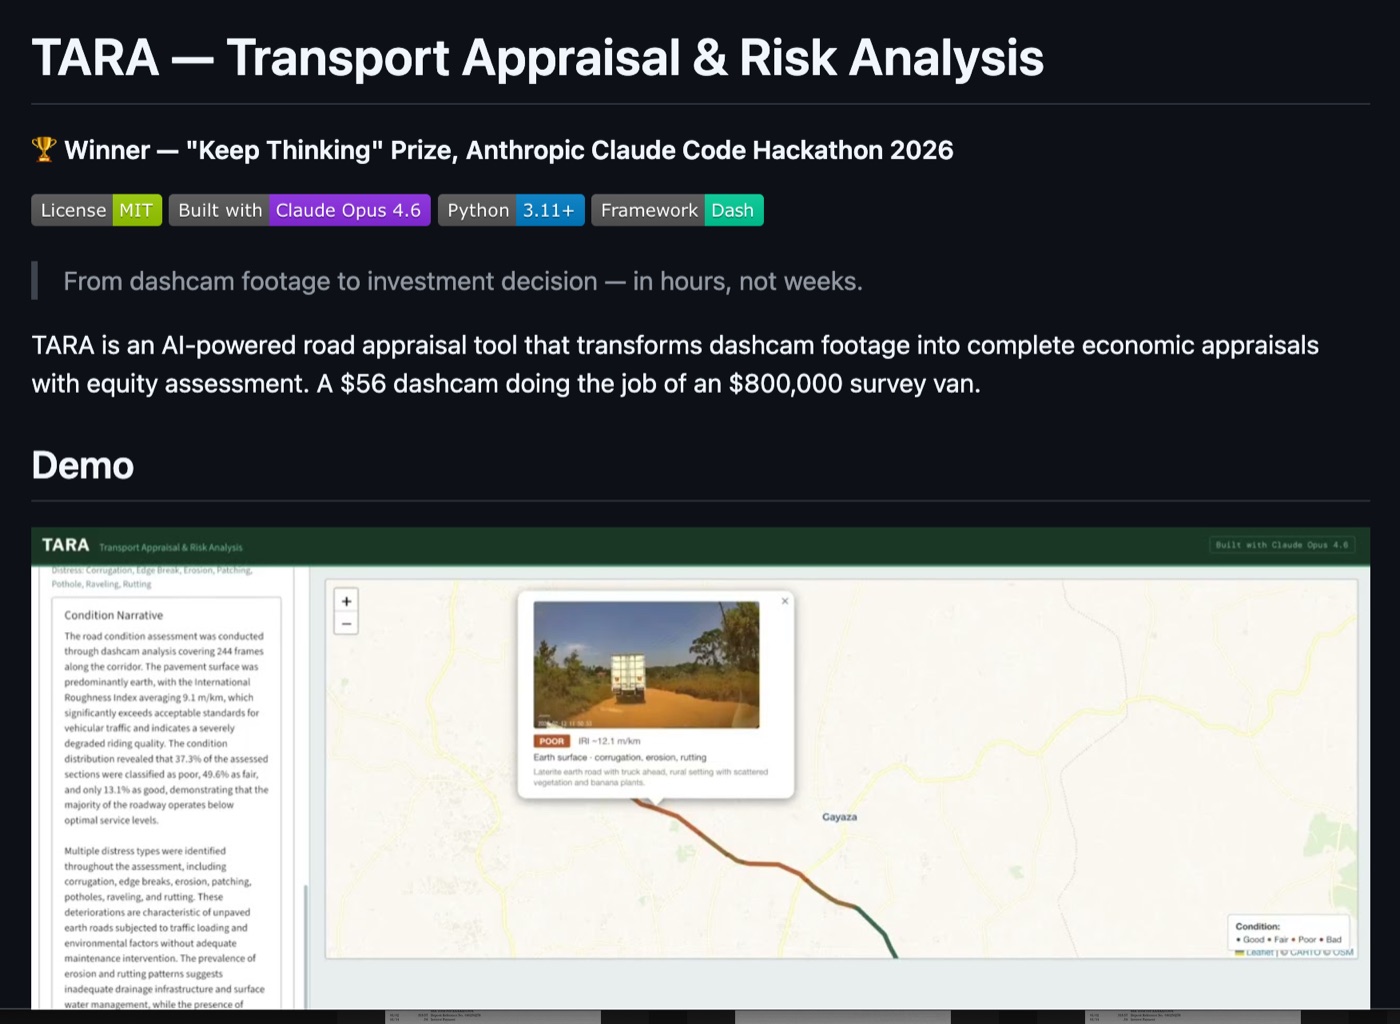Click the trophy emoji next to Winner

point(44,150)
